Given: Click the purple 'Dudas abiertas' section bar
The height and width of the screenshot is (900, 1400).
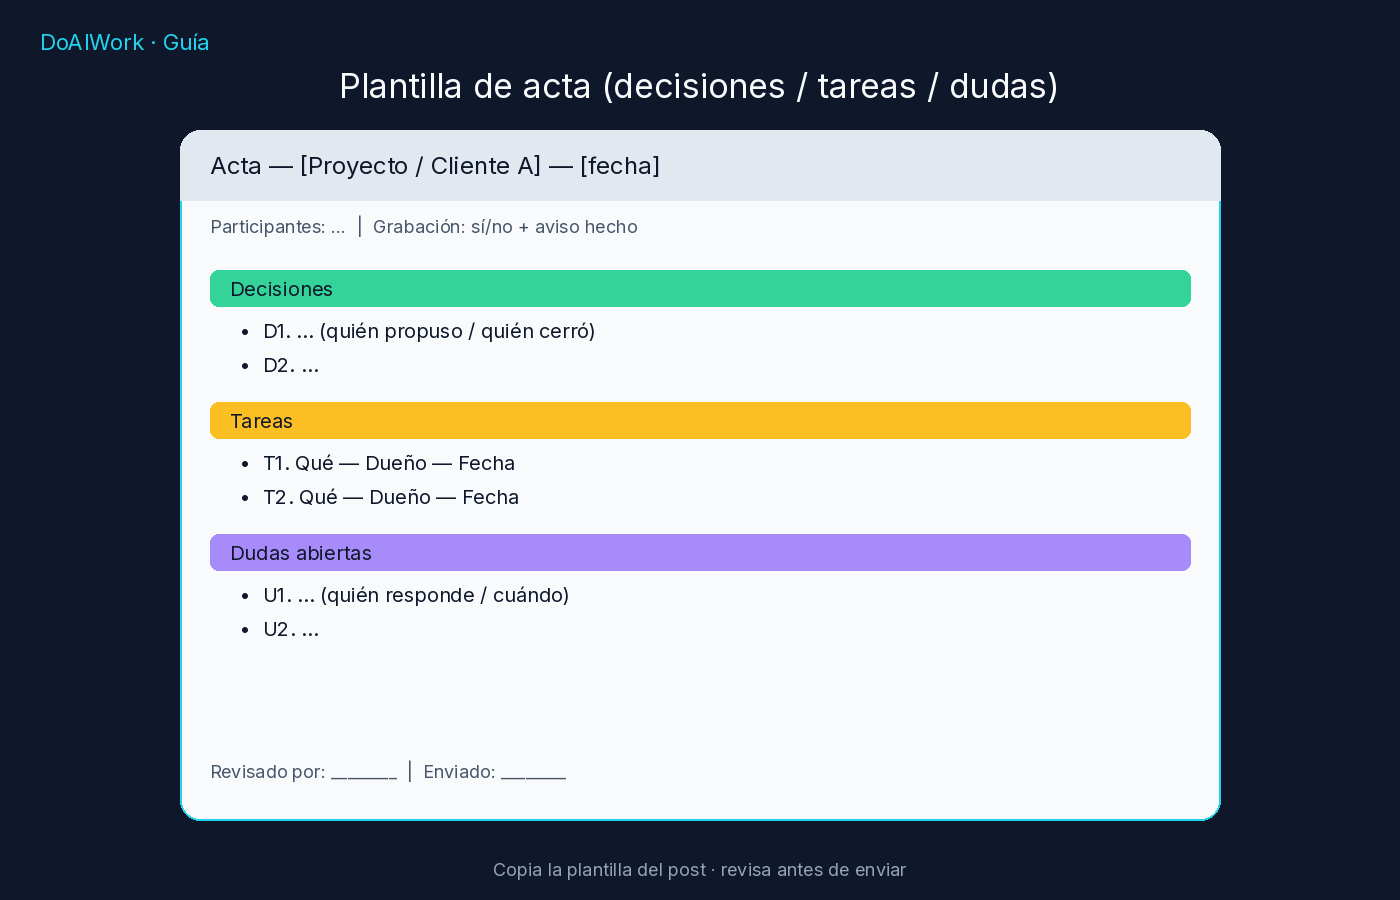Looking at the screenshot, I should pyautogui.click(x=700, y=553).
